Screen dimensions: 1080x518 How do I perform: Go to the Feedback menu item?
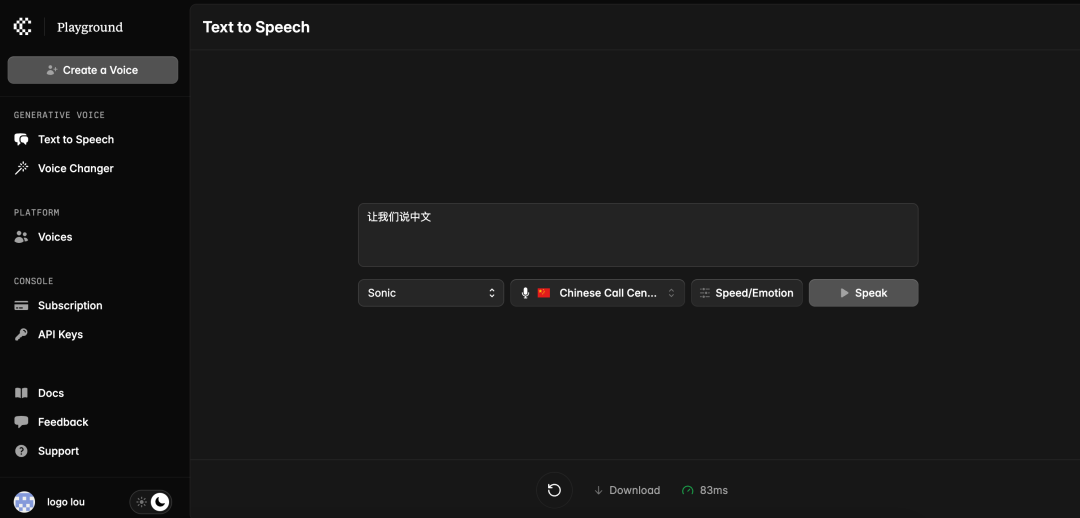63,422
